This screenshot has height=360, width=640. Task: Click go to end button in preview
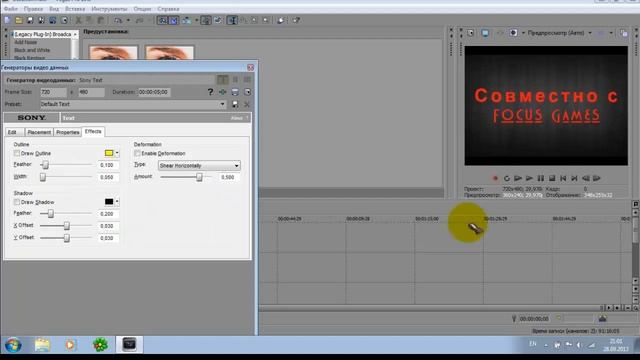tap(574, 178)
